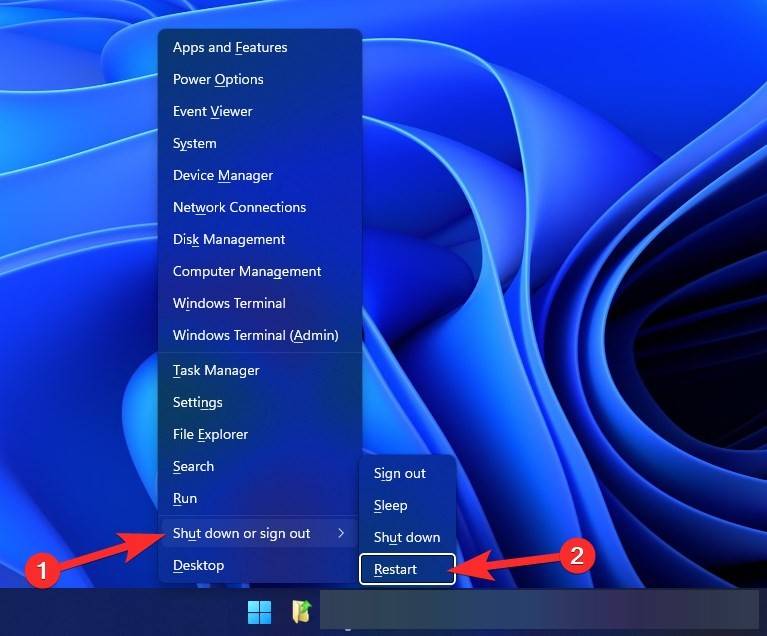Open Device Manager
This screenshot has height=636, width=767.
260,175
